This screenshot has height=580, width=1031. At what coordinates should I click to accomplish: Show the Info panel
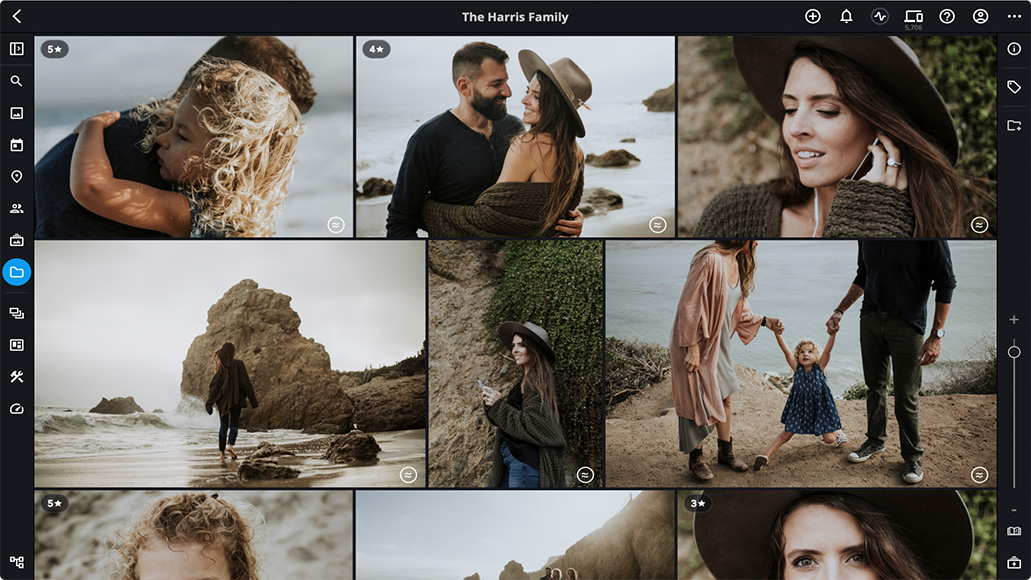[x=1014, y=49]
